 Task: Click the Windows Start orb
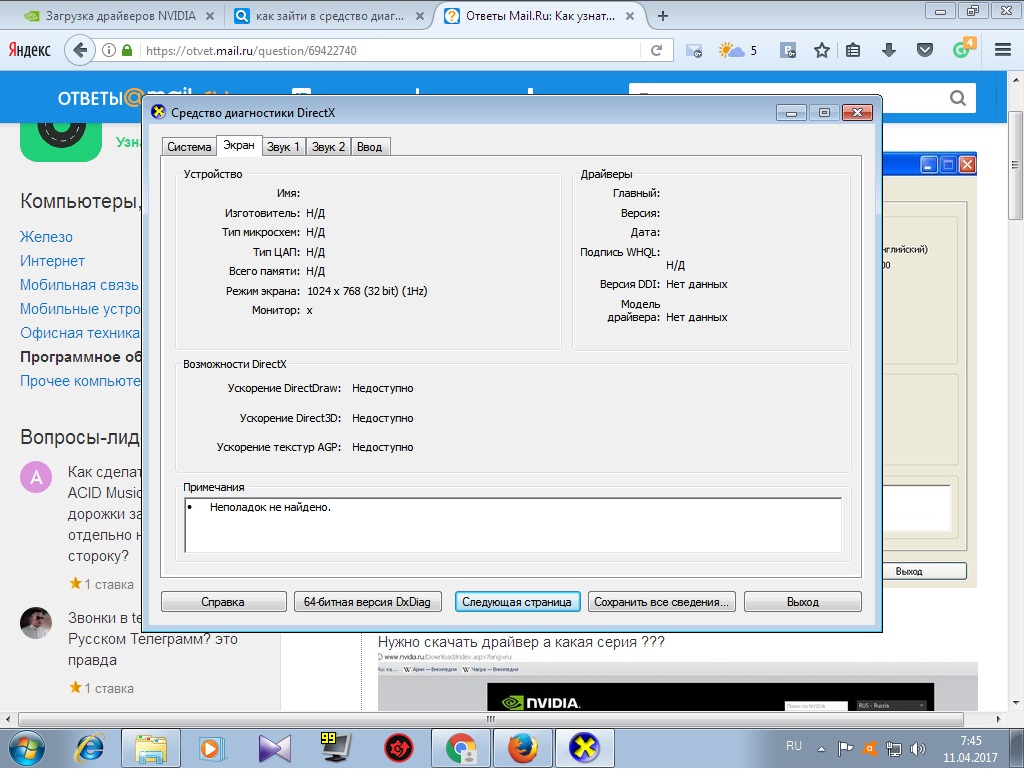click(x=28, y=747)
